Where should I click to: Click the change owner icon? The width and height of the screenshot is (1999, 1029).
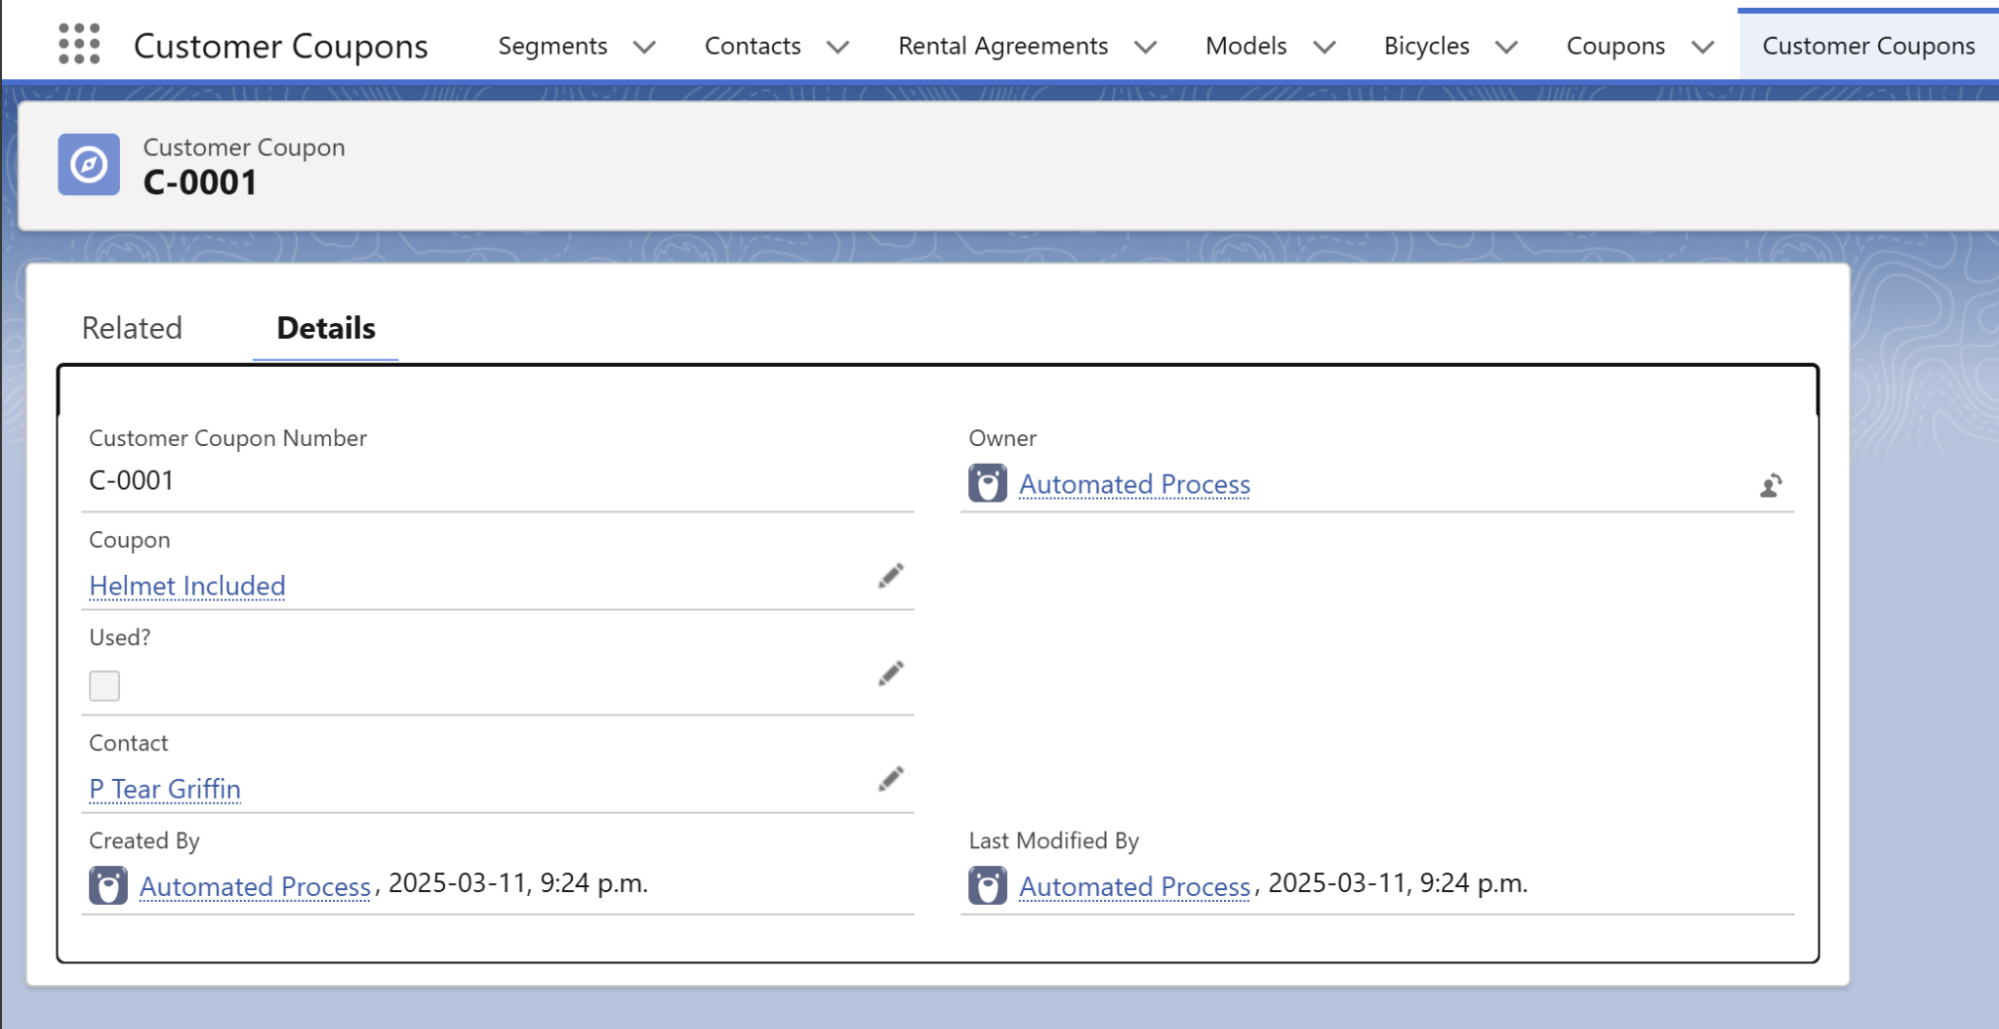click(x=1770, y=485)
